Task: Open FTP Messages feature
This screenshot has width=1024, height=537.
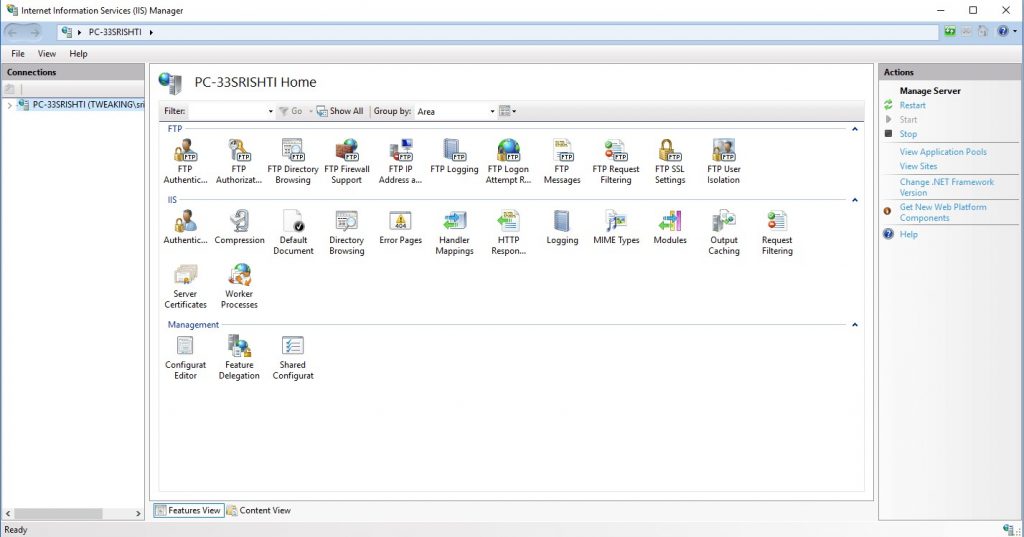Action: click(562, 161)
